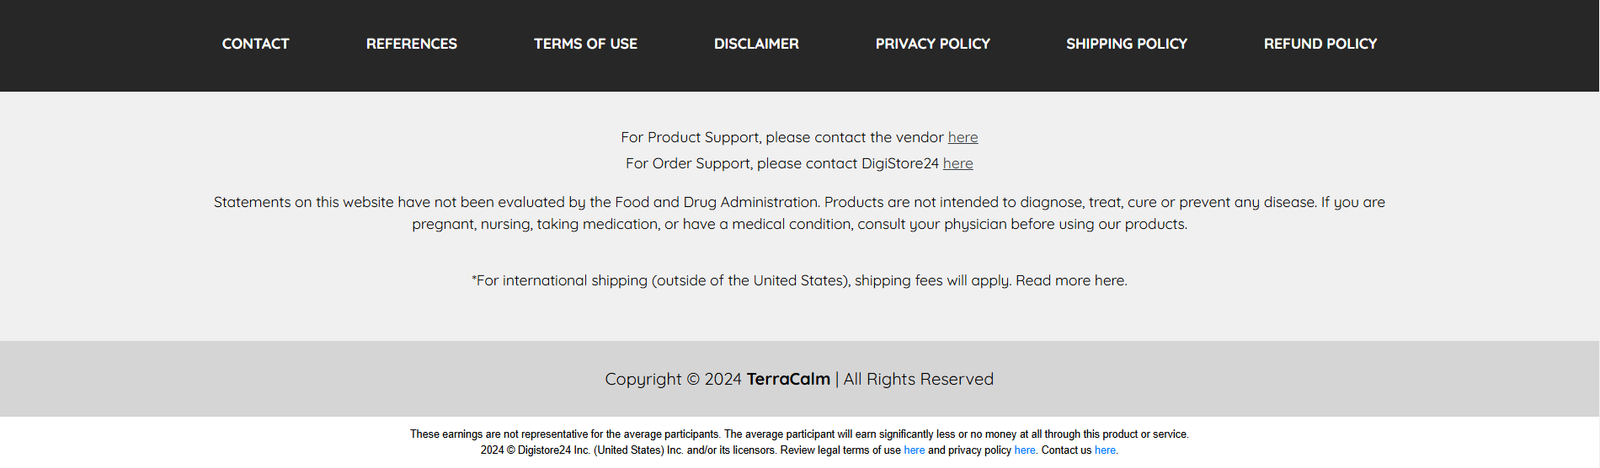Open the CONTACT footer link
The width and height of the screenshot is (1600, 468).
click(x=255, y=44)
